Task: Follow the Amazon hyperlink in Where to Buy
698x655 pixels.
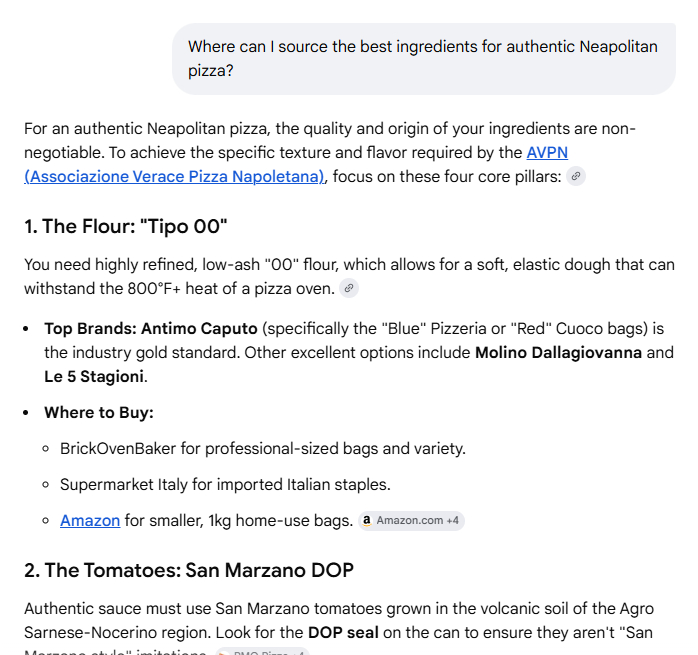Action: click(x=90, y=521)
